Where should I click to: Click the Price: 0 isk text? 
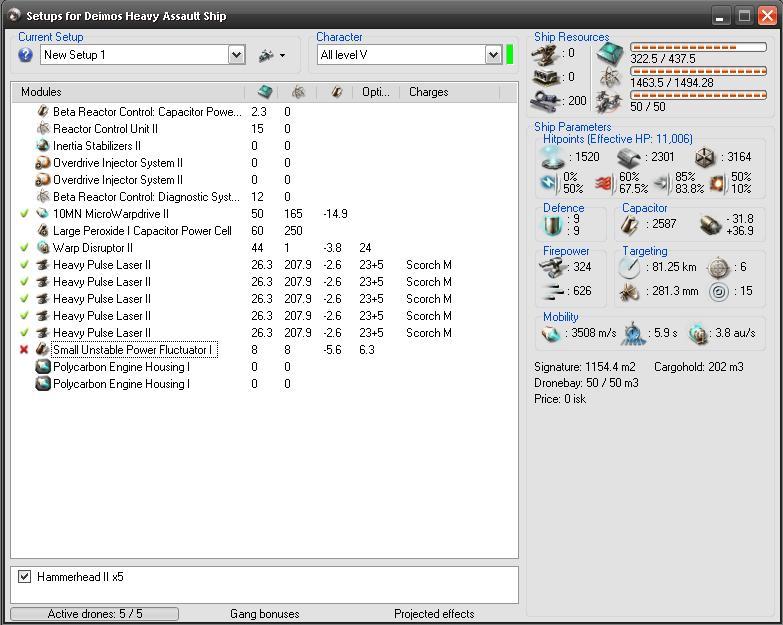560,399
